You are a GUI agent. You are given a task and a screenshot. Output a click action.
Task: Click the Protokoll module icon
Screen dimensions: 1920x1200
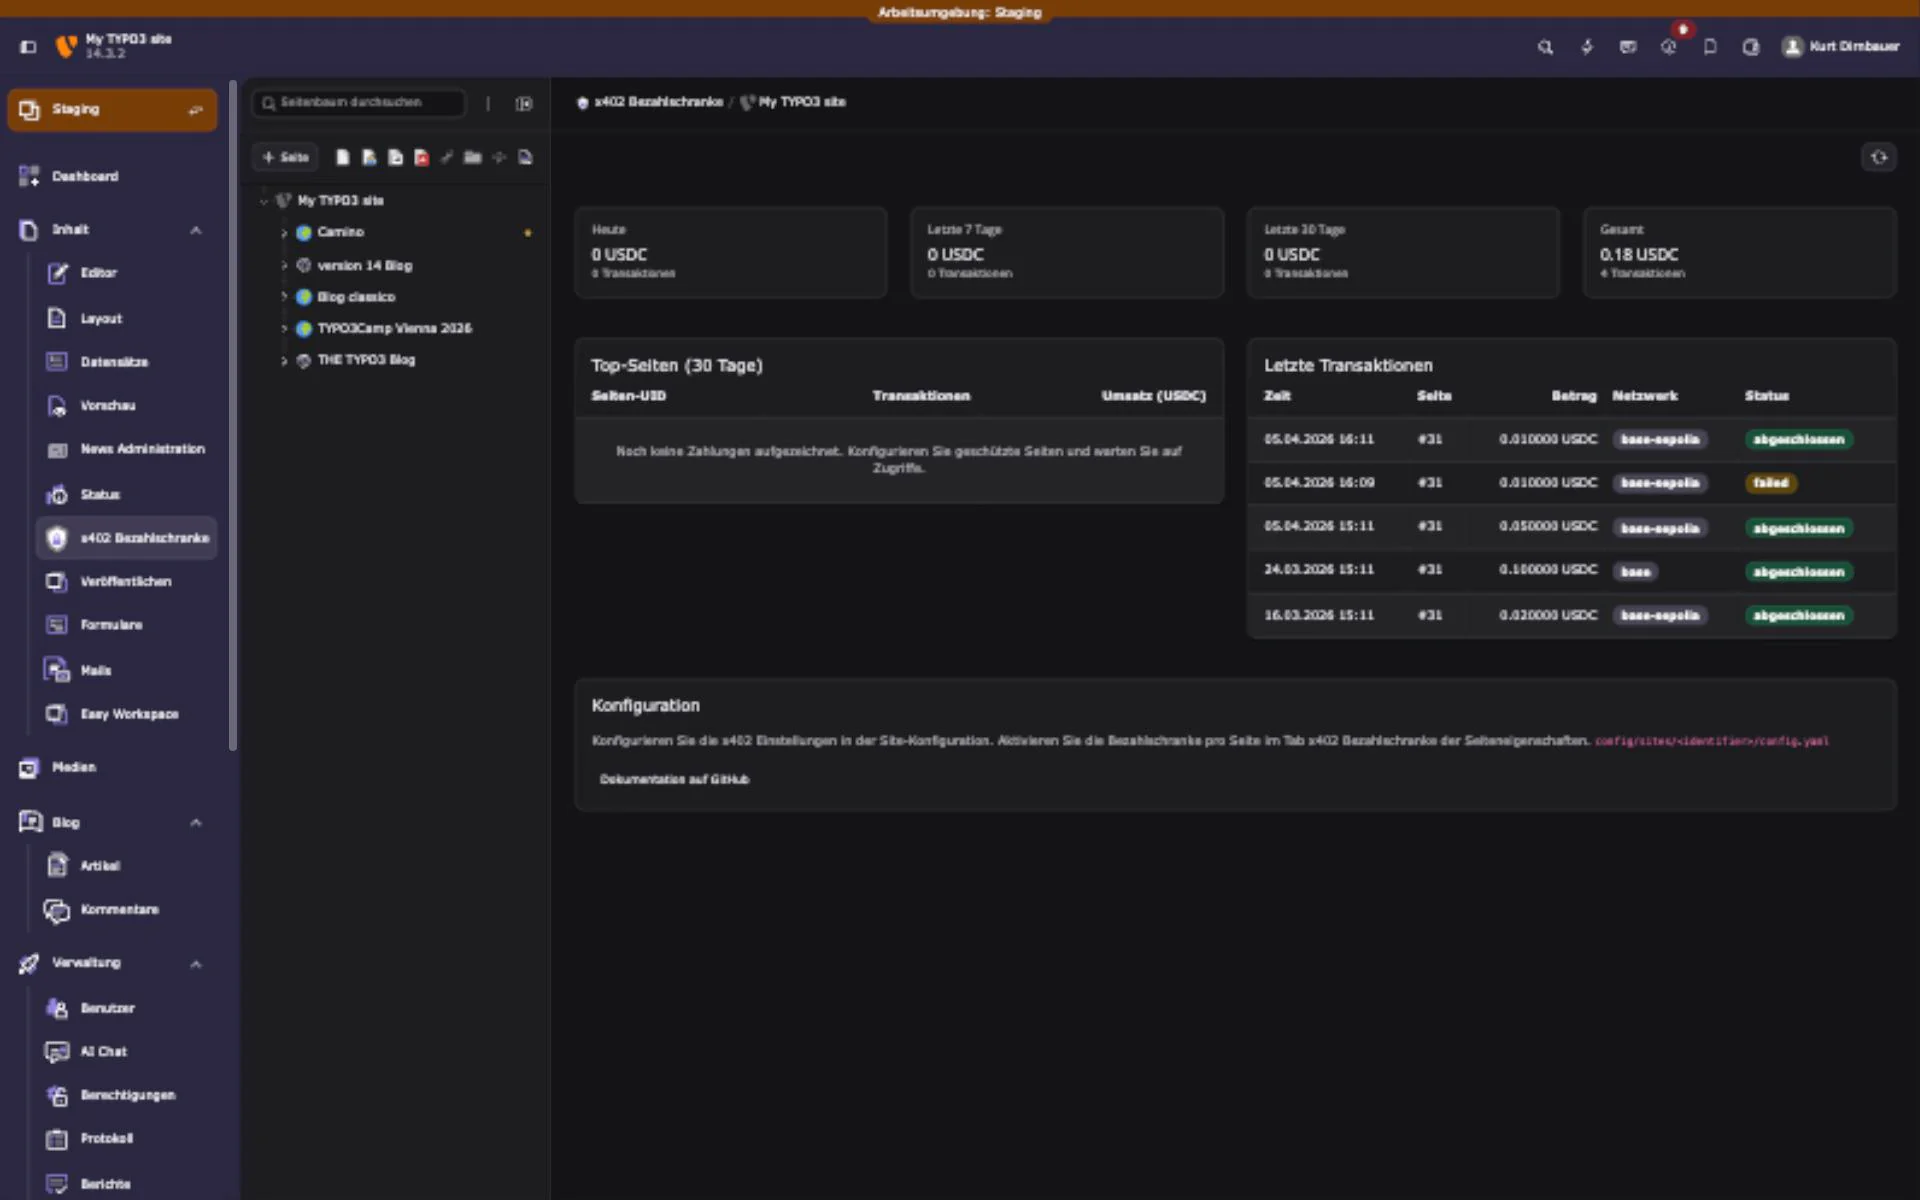pos(57,1139)
